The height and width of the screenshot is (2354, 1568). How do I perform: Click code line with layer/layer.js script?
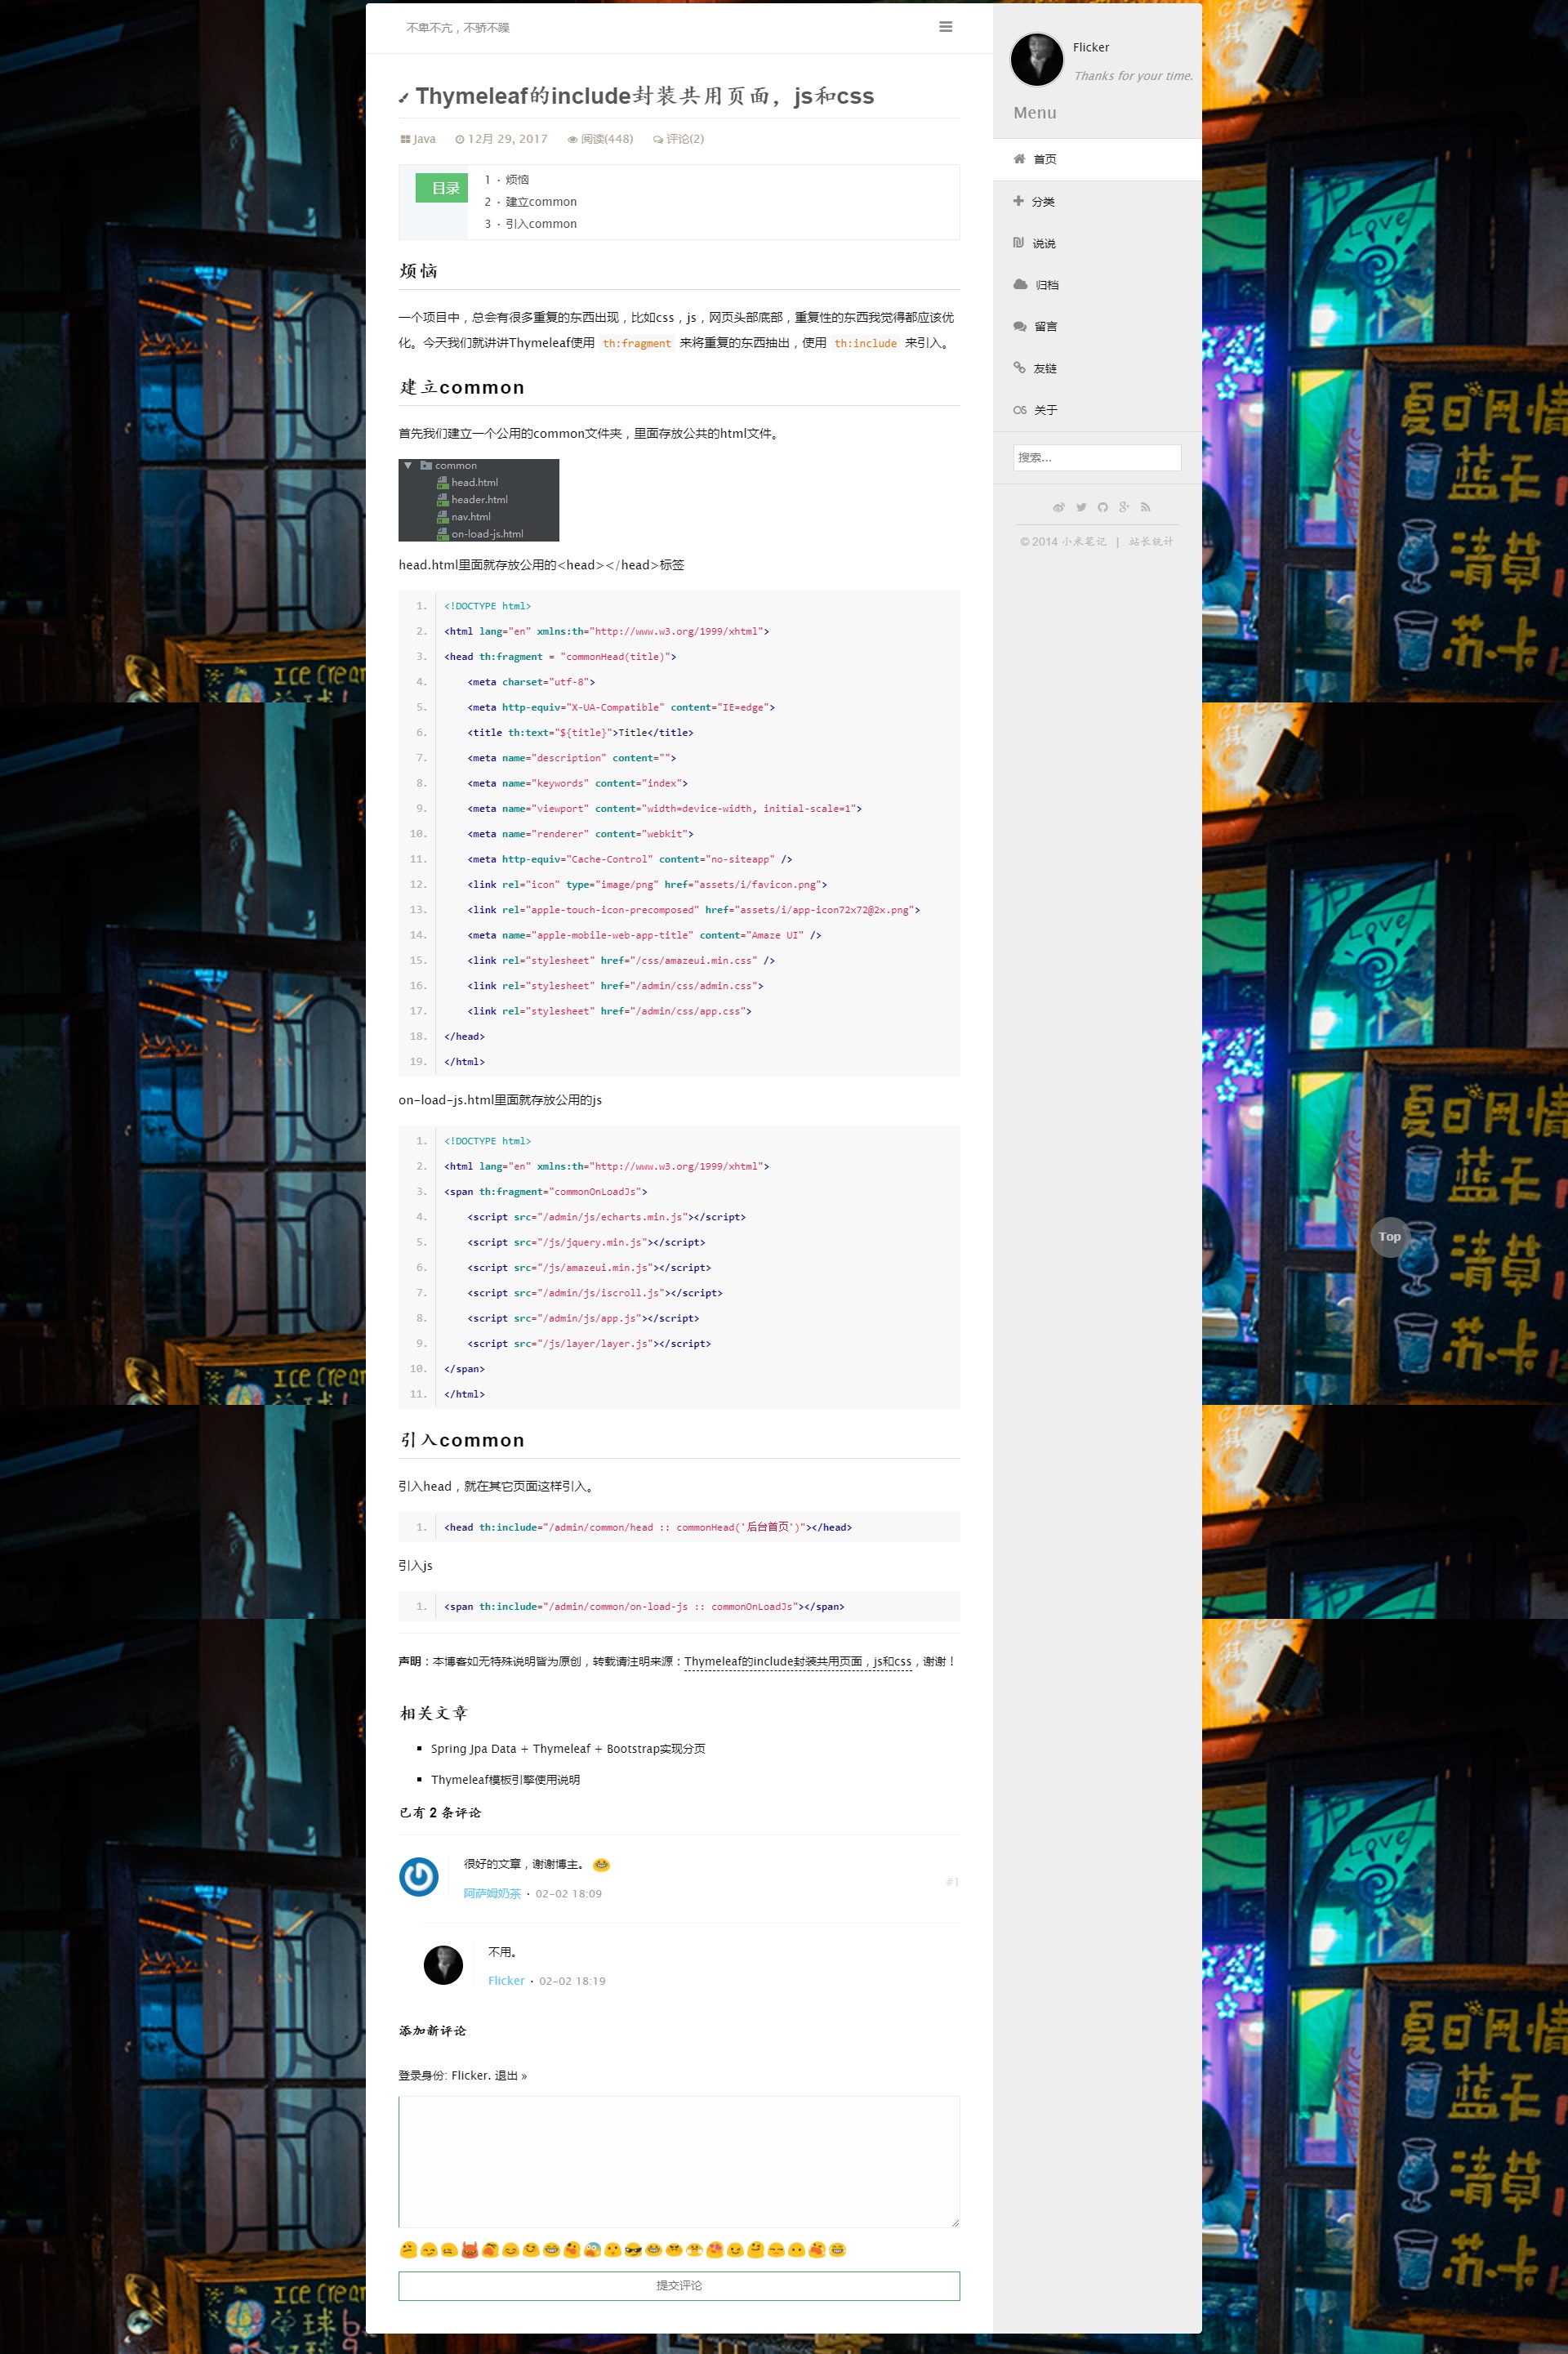[589, 1343]
